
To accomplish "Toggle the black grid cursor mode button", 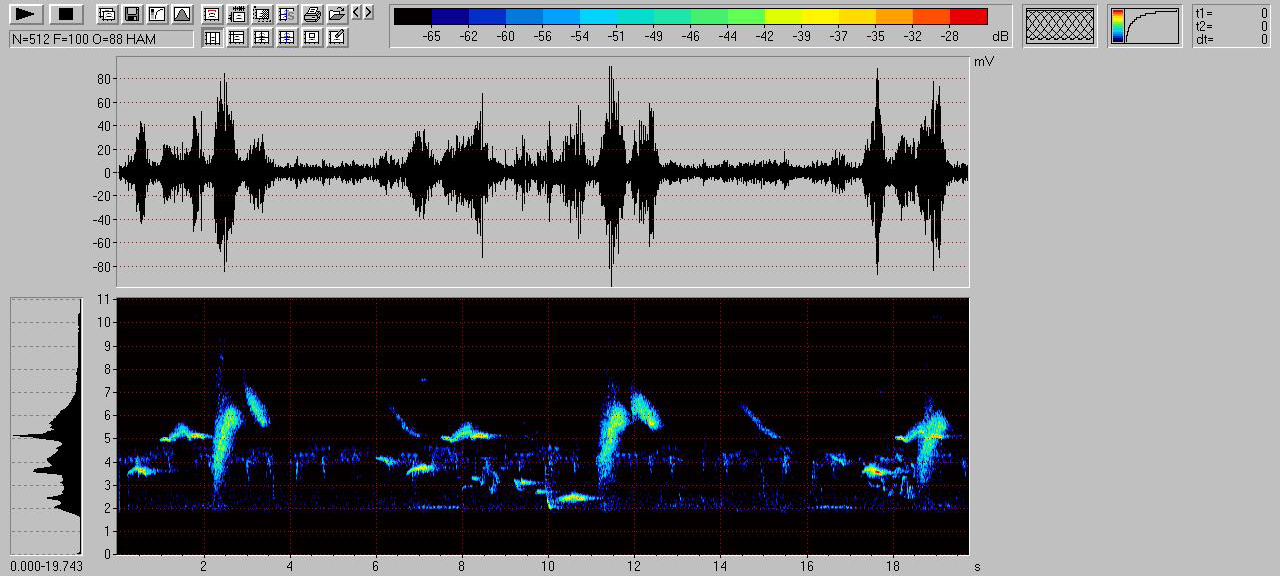I will (262, 38).
